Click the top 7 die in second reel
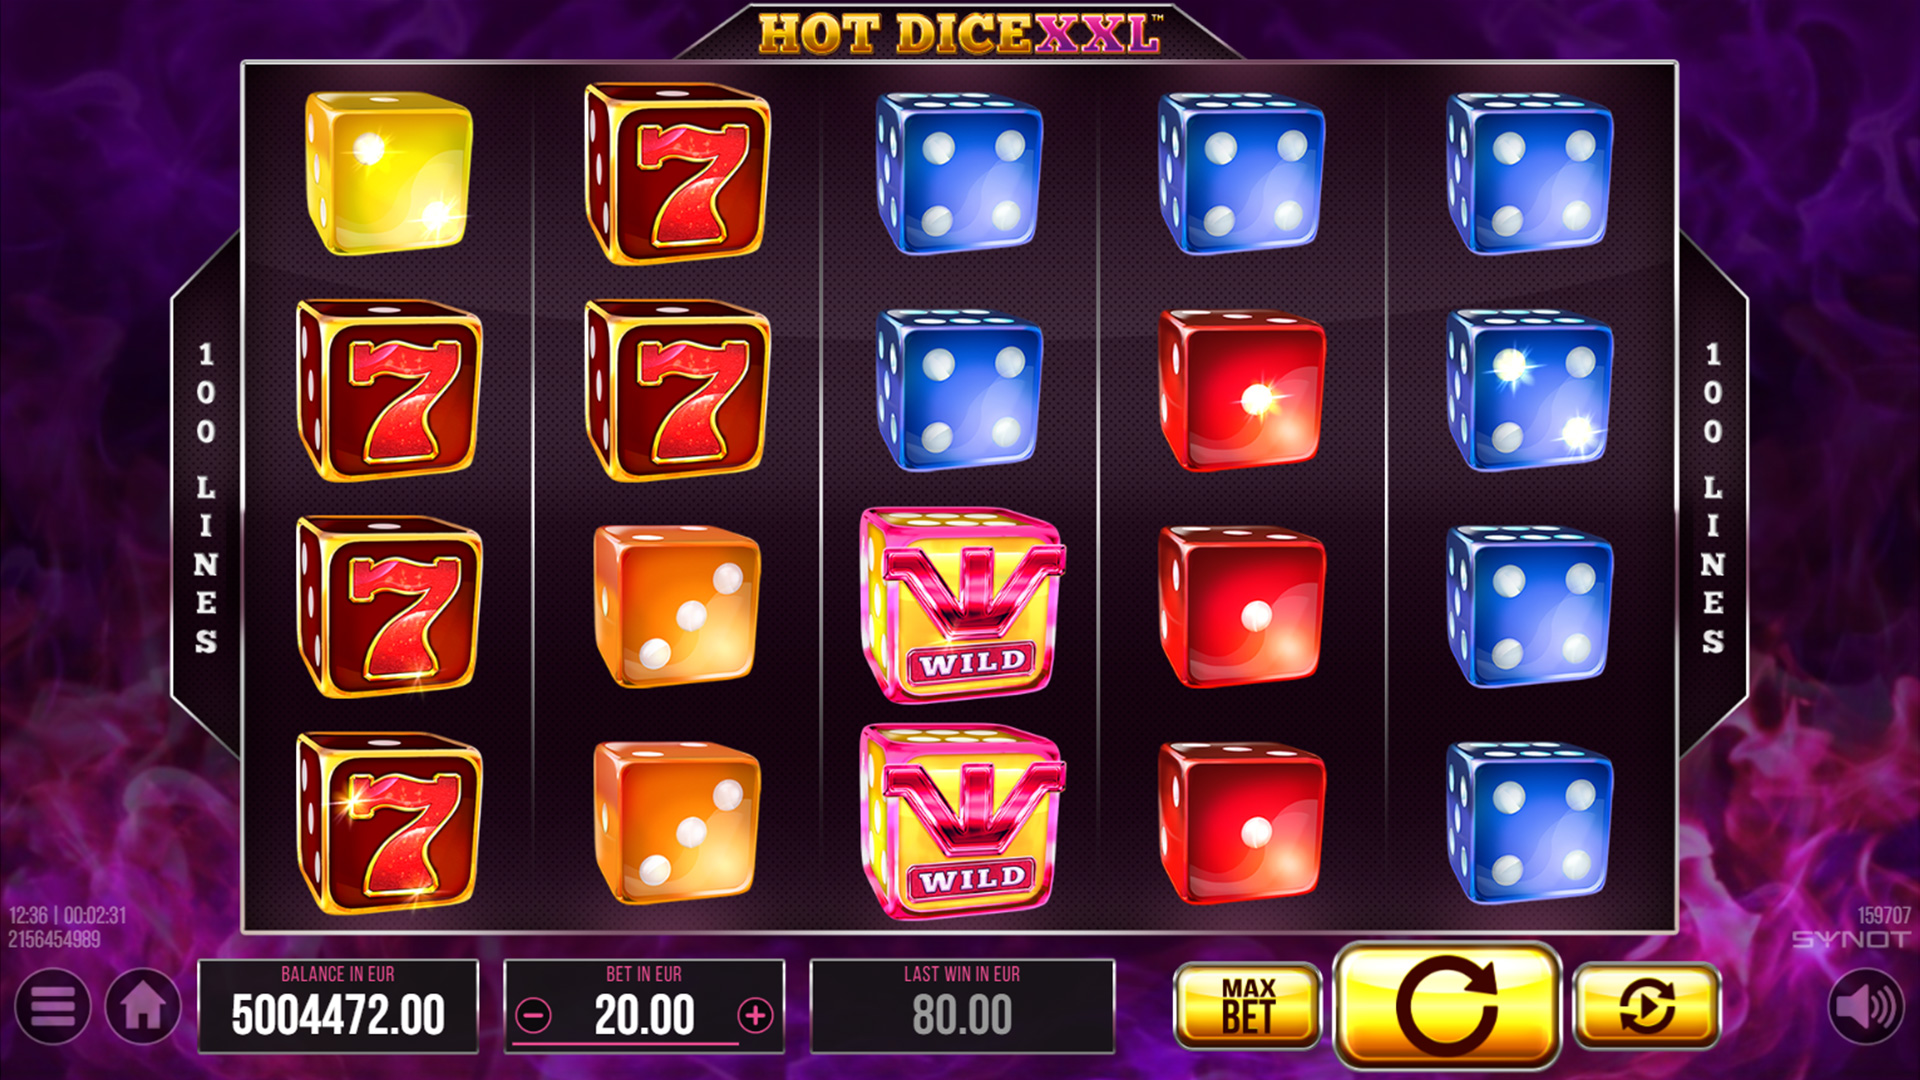This screenshot has width=1920, height=1080. 677,173
